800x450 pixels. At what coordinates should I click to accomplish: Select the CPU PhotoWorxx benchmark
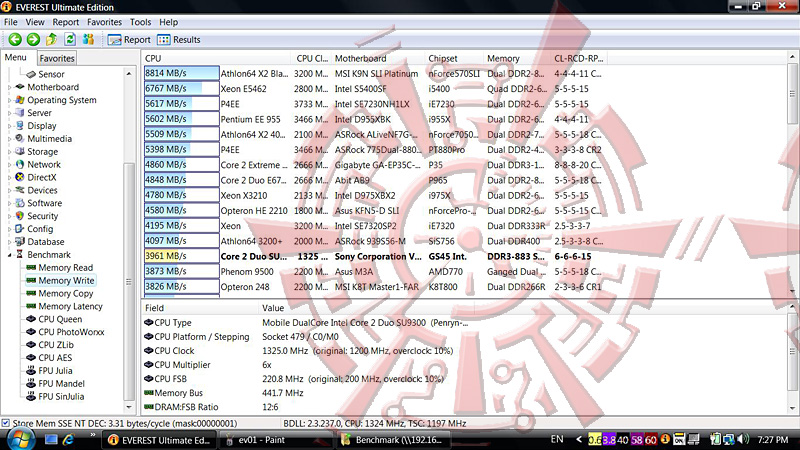(71, 332)
